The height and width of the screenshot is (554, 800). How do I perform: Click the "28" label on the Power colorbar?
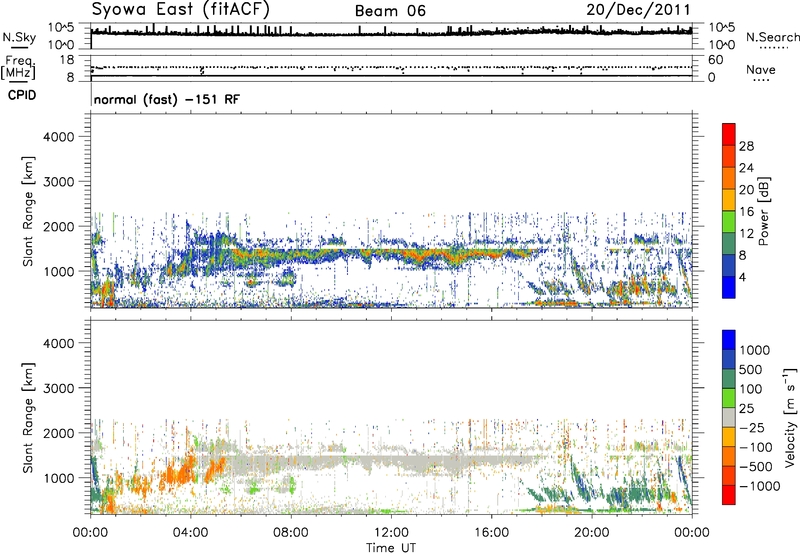[x=746, y=146]
